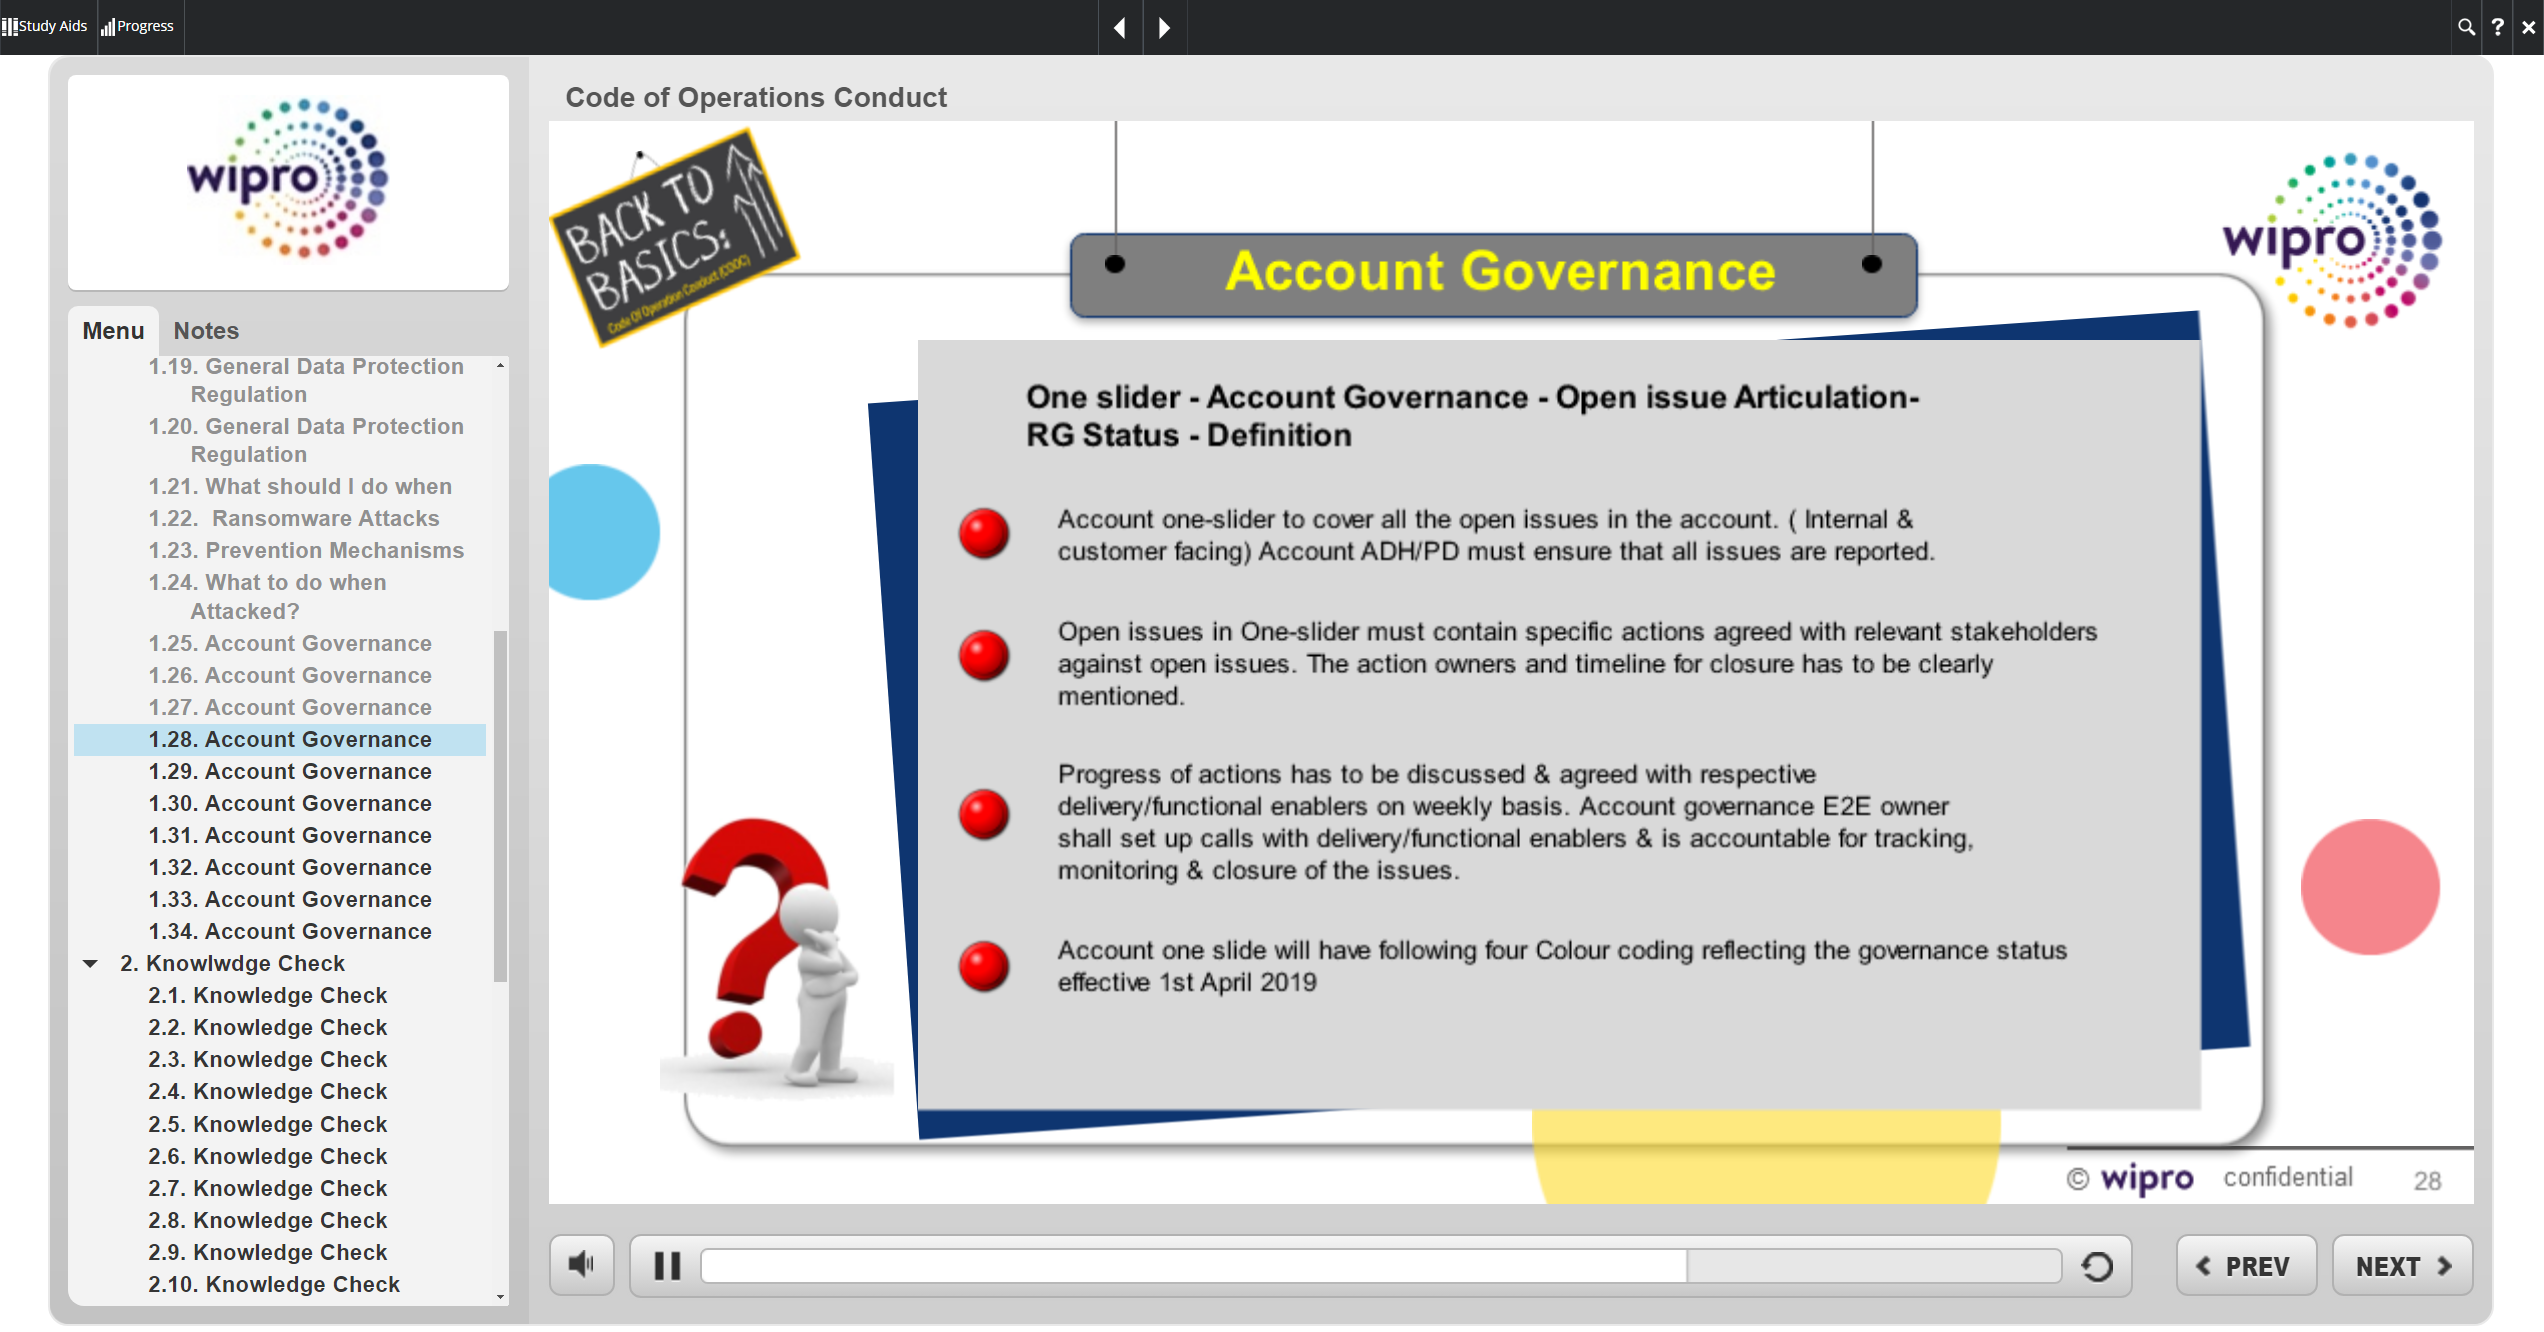
Task: Mute the course audio with speaker icon
Action: click(x=581, y=1265)
